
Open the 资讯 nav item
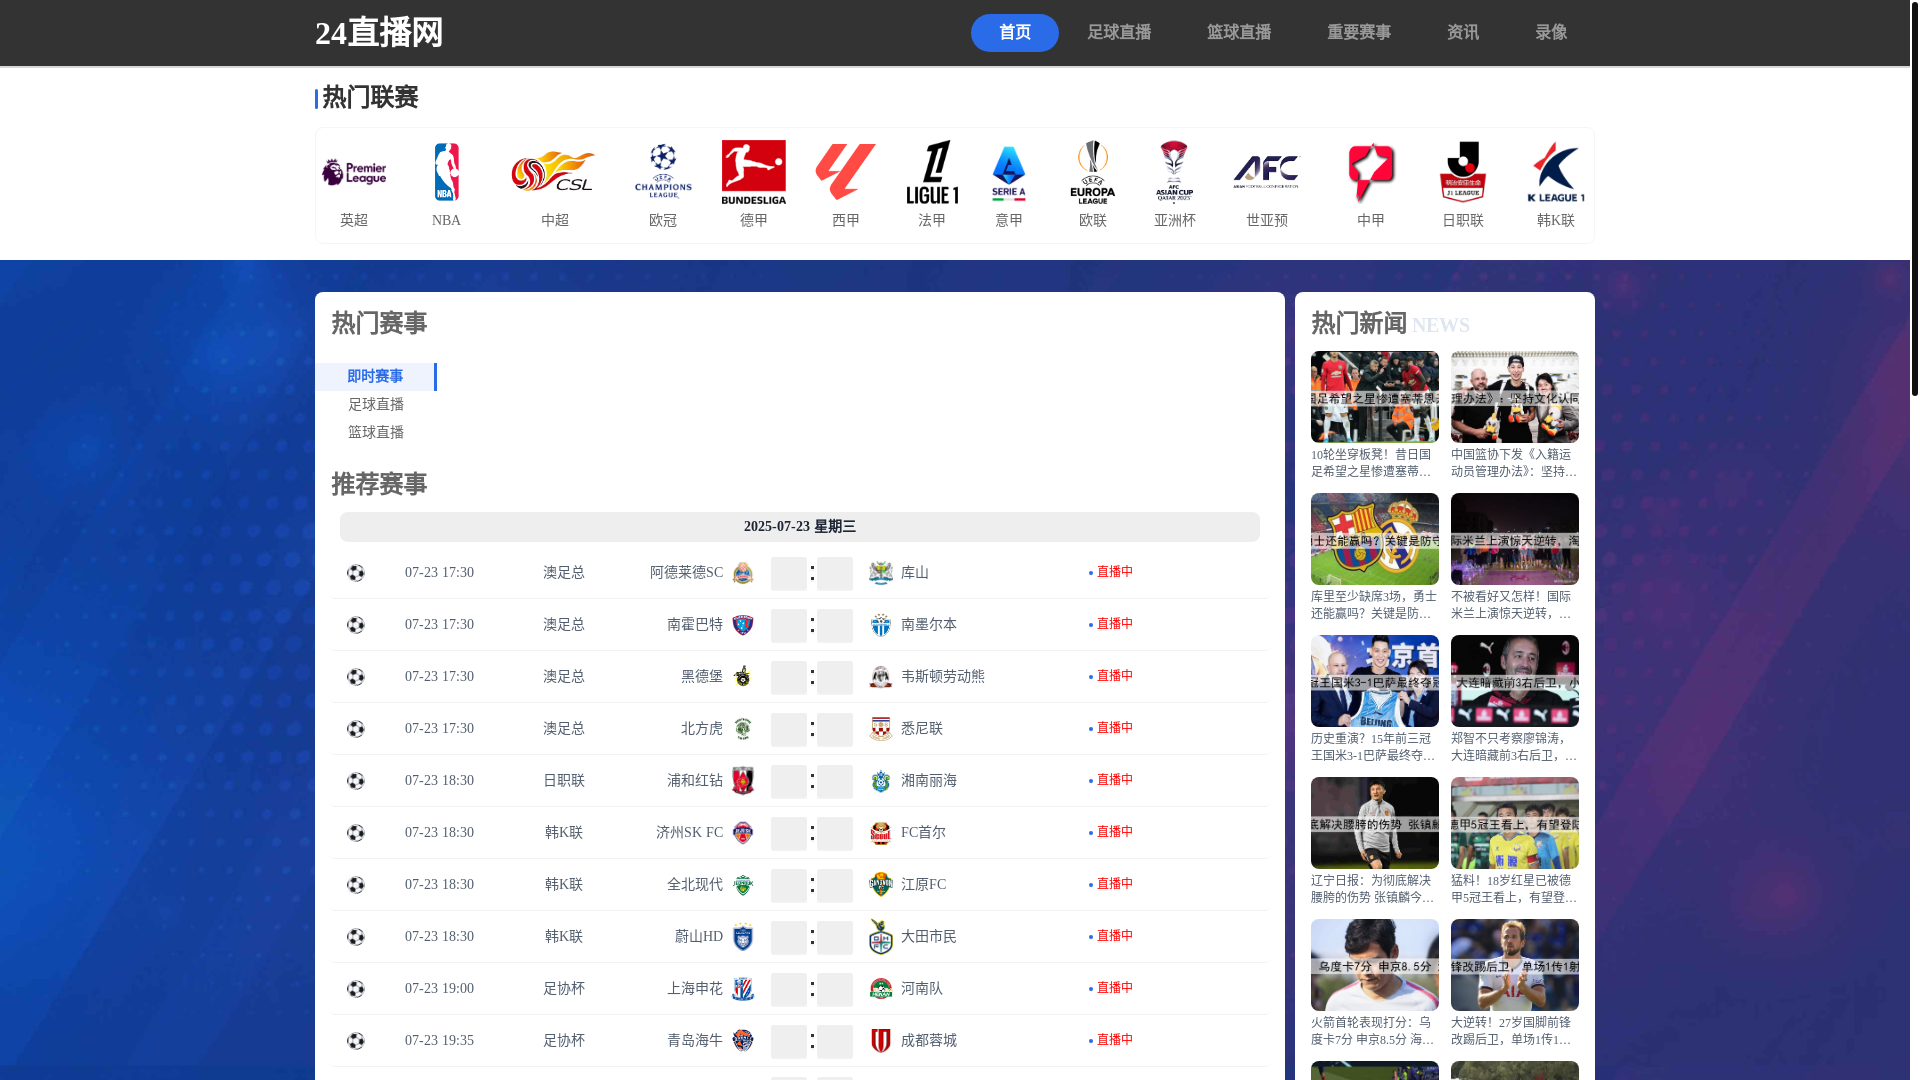coord(1463,33)
